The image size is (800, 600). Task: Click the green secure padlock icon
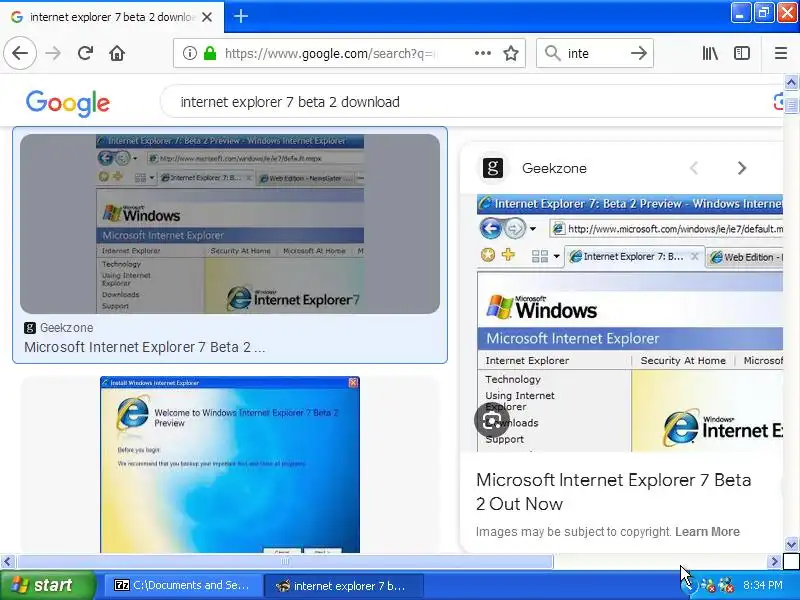coord(210,53)
